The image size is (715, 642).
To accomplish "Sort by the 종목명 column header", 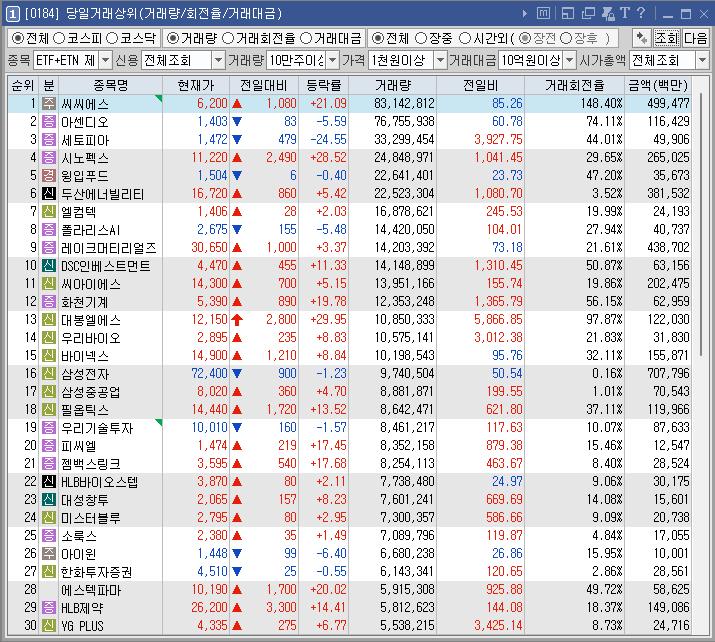I will pyautogui.click(x=110, y=85).
